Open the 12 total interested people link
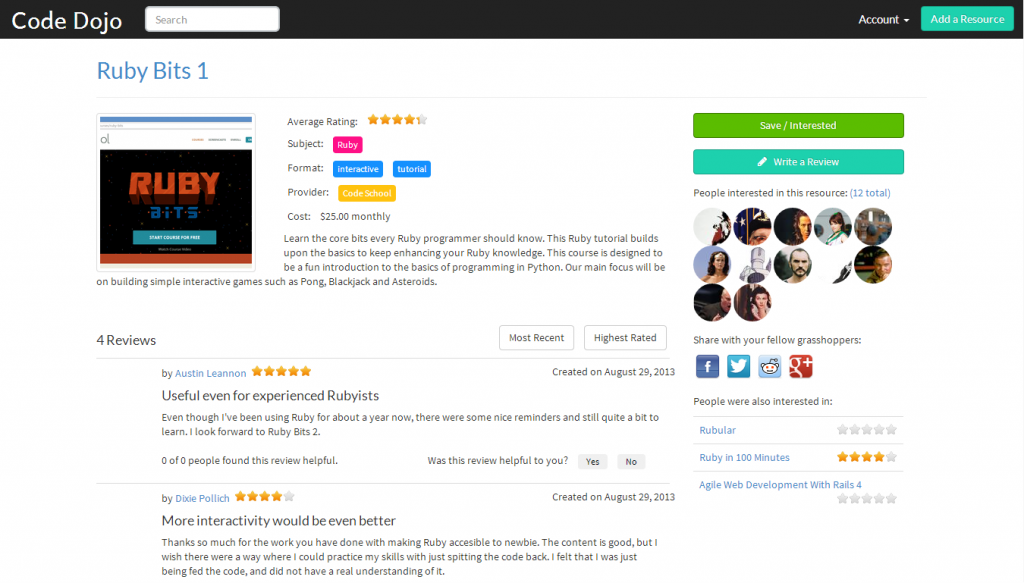The height and width of the screenshot is (583, 1024). click(870, 193)
